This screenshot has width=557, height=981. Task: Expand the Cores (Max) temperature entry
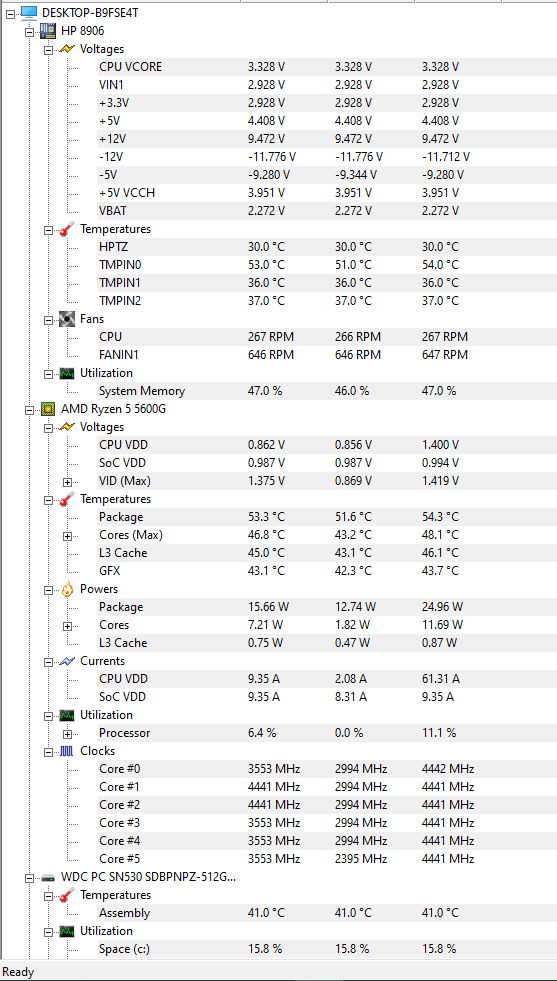pyautogui.click(x=67, y=536)
